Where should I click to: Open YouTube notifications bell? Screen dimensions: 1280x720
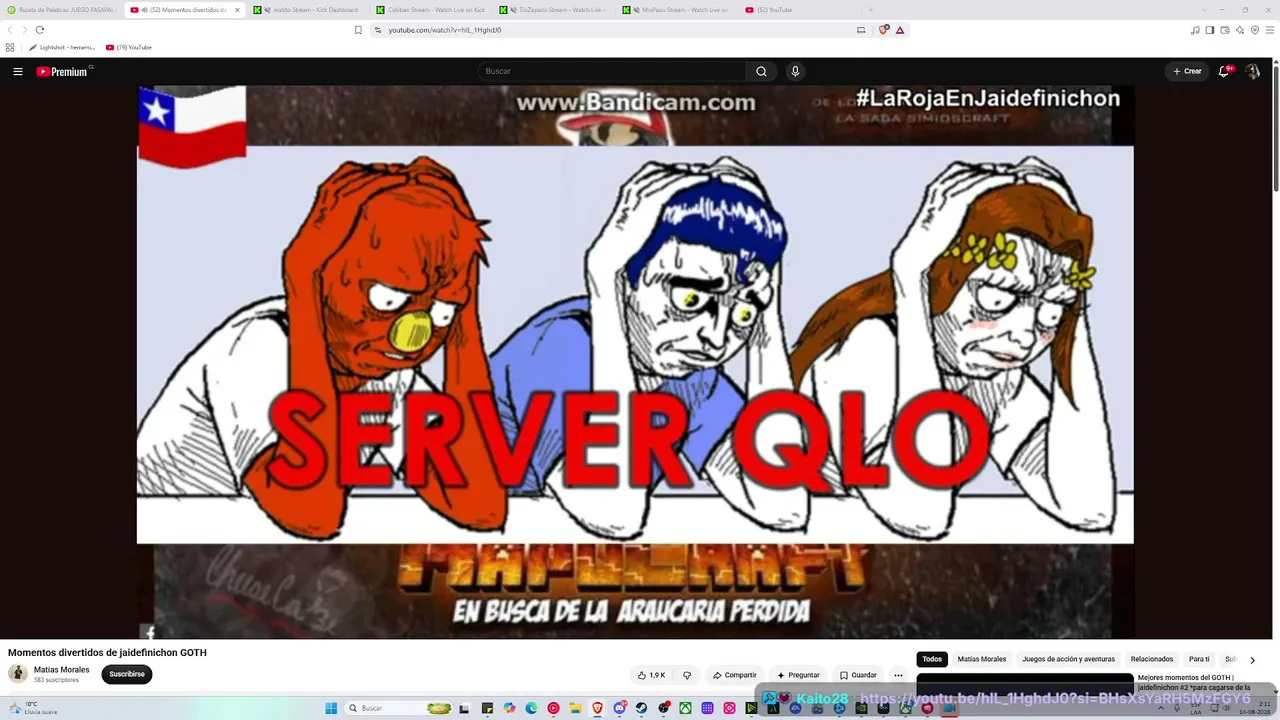pyautogui.click(x=1224, y=71)
